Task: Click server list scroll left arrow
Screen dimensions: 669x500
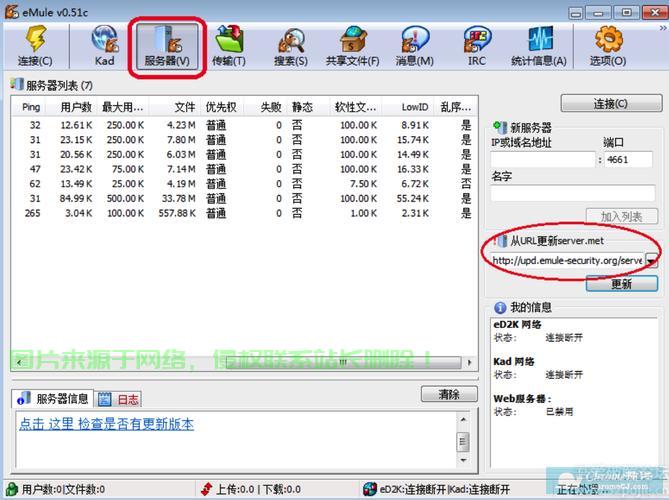Action: click(x=19, y=362)
